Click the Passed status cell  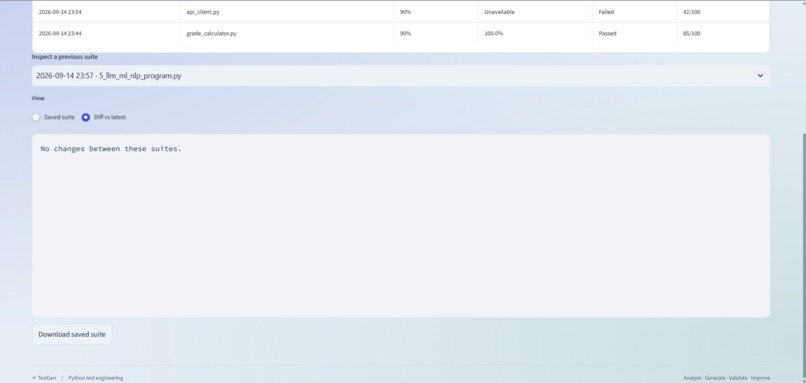pos(634,33)
